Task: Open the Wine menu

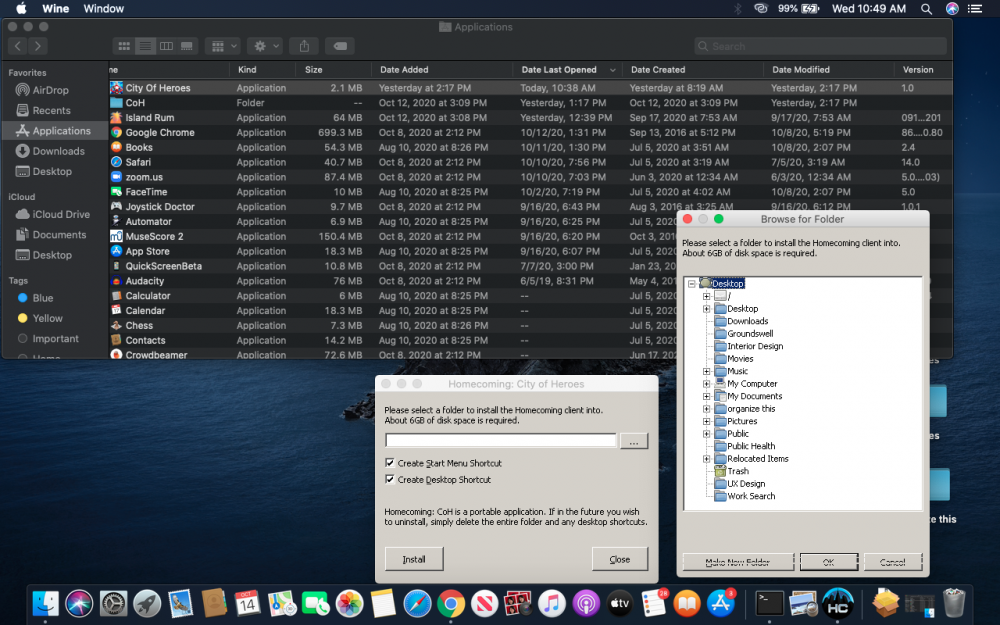Action: click(55, 8)
